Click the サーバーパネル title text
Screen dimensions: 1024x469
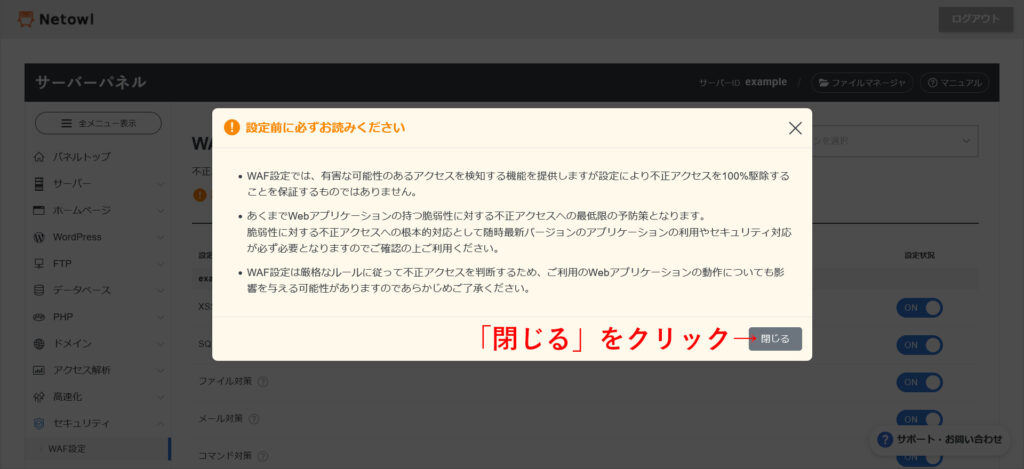pos(90,82)
